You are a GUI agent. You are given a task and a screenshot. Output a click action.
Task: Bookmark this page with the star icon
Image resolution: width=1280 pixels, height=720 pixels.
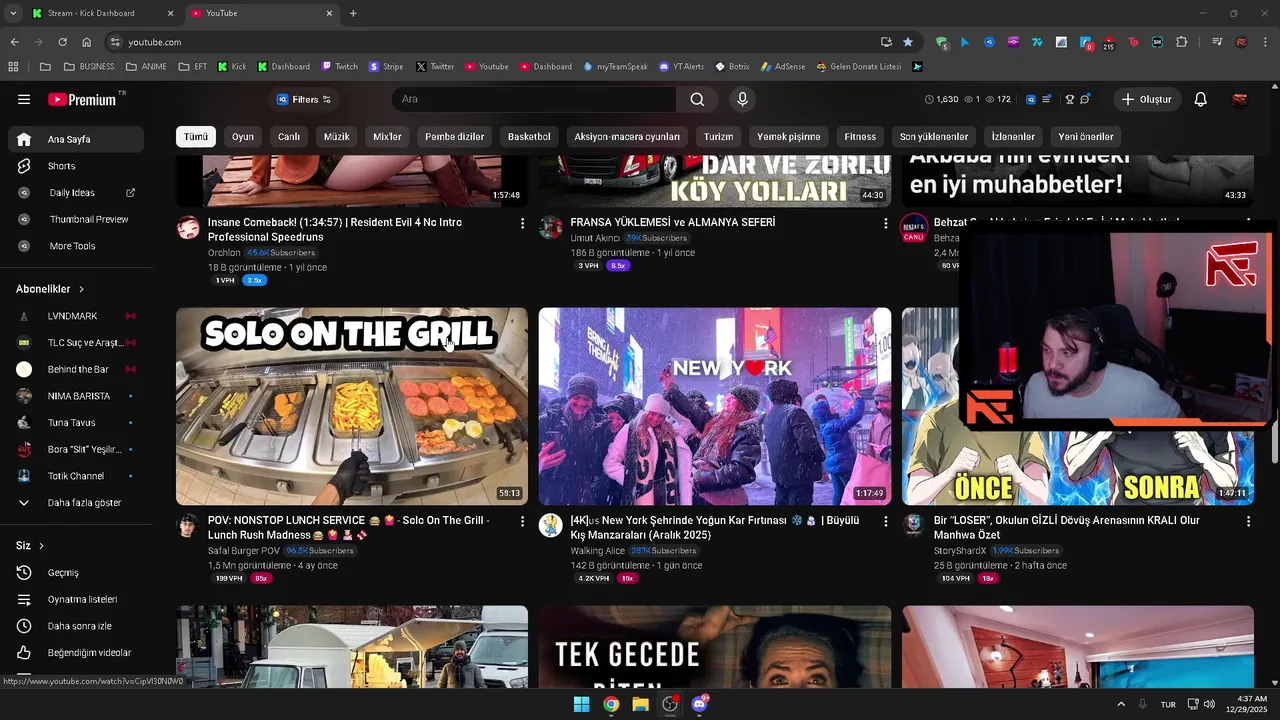pos(908,42)
